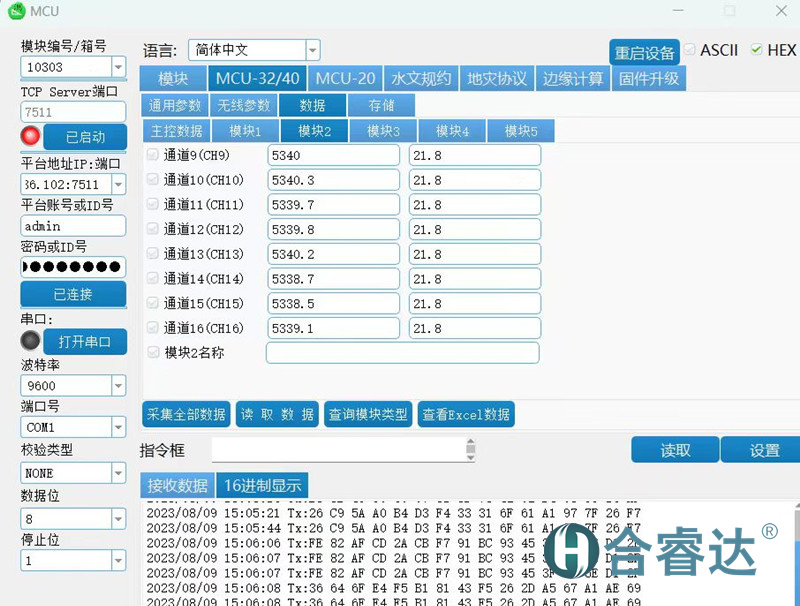Select the 地灾协议 protocol tab
Image resolution: width=800 pixels, height=606 pixels.
(x=496, y=77)
